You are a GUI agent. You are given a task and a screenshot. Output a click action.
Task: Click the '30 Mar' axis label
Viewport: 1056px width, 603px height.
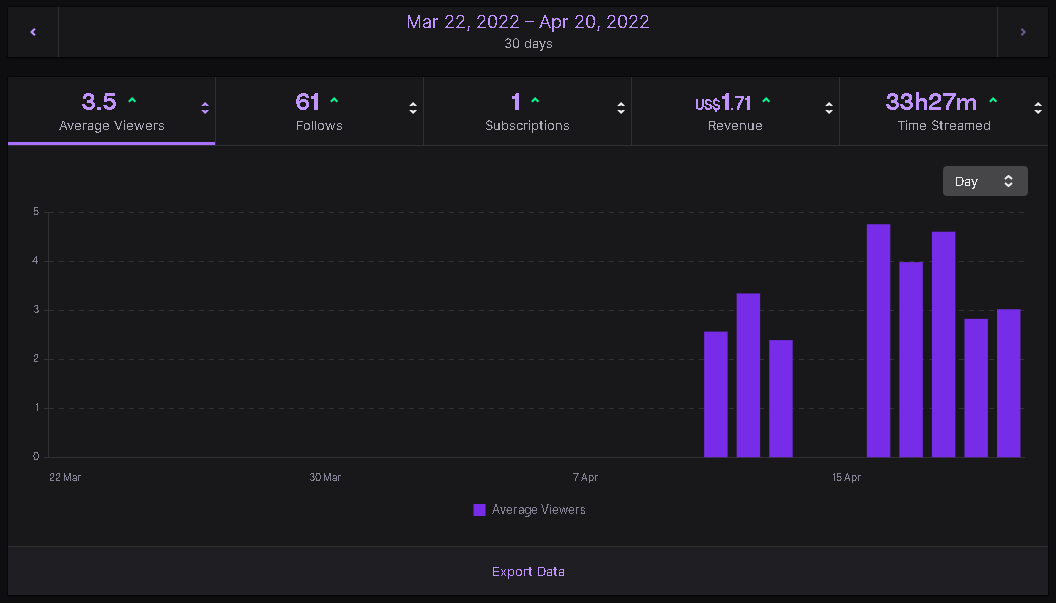(325, 478)
